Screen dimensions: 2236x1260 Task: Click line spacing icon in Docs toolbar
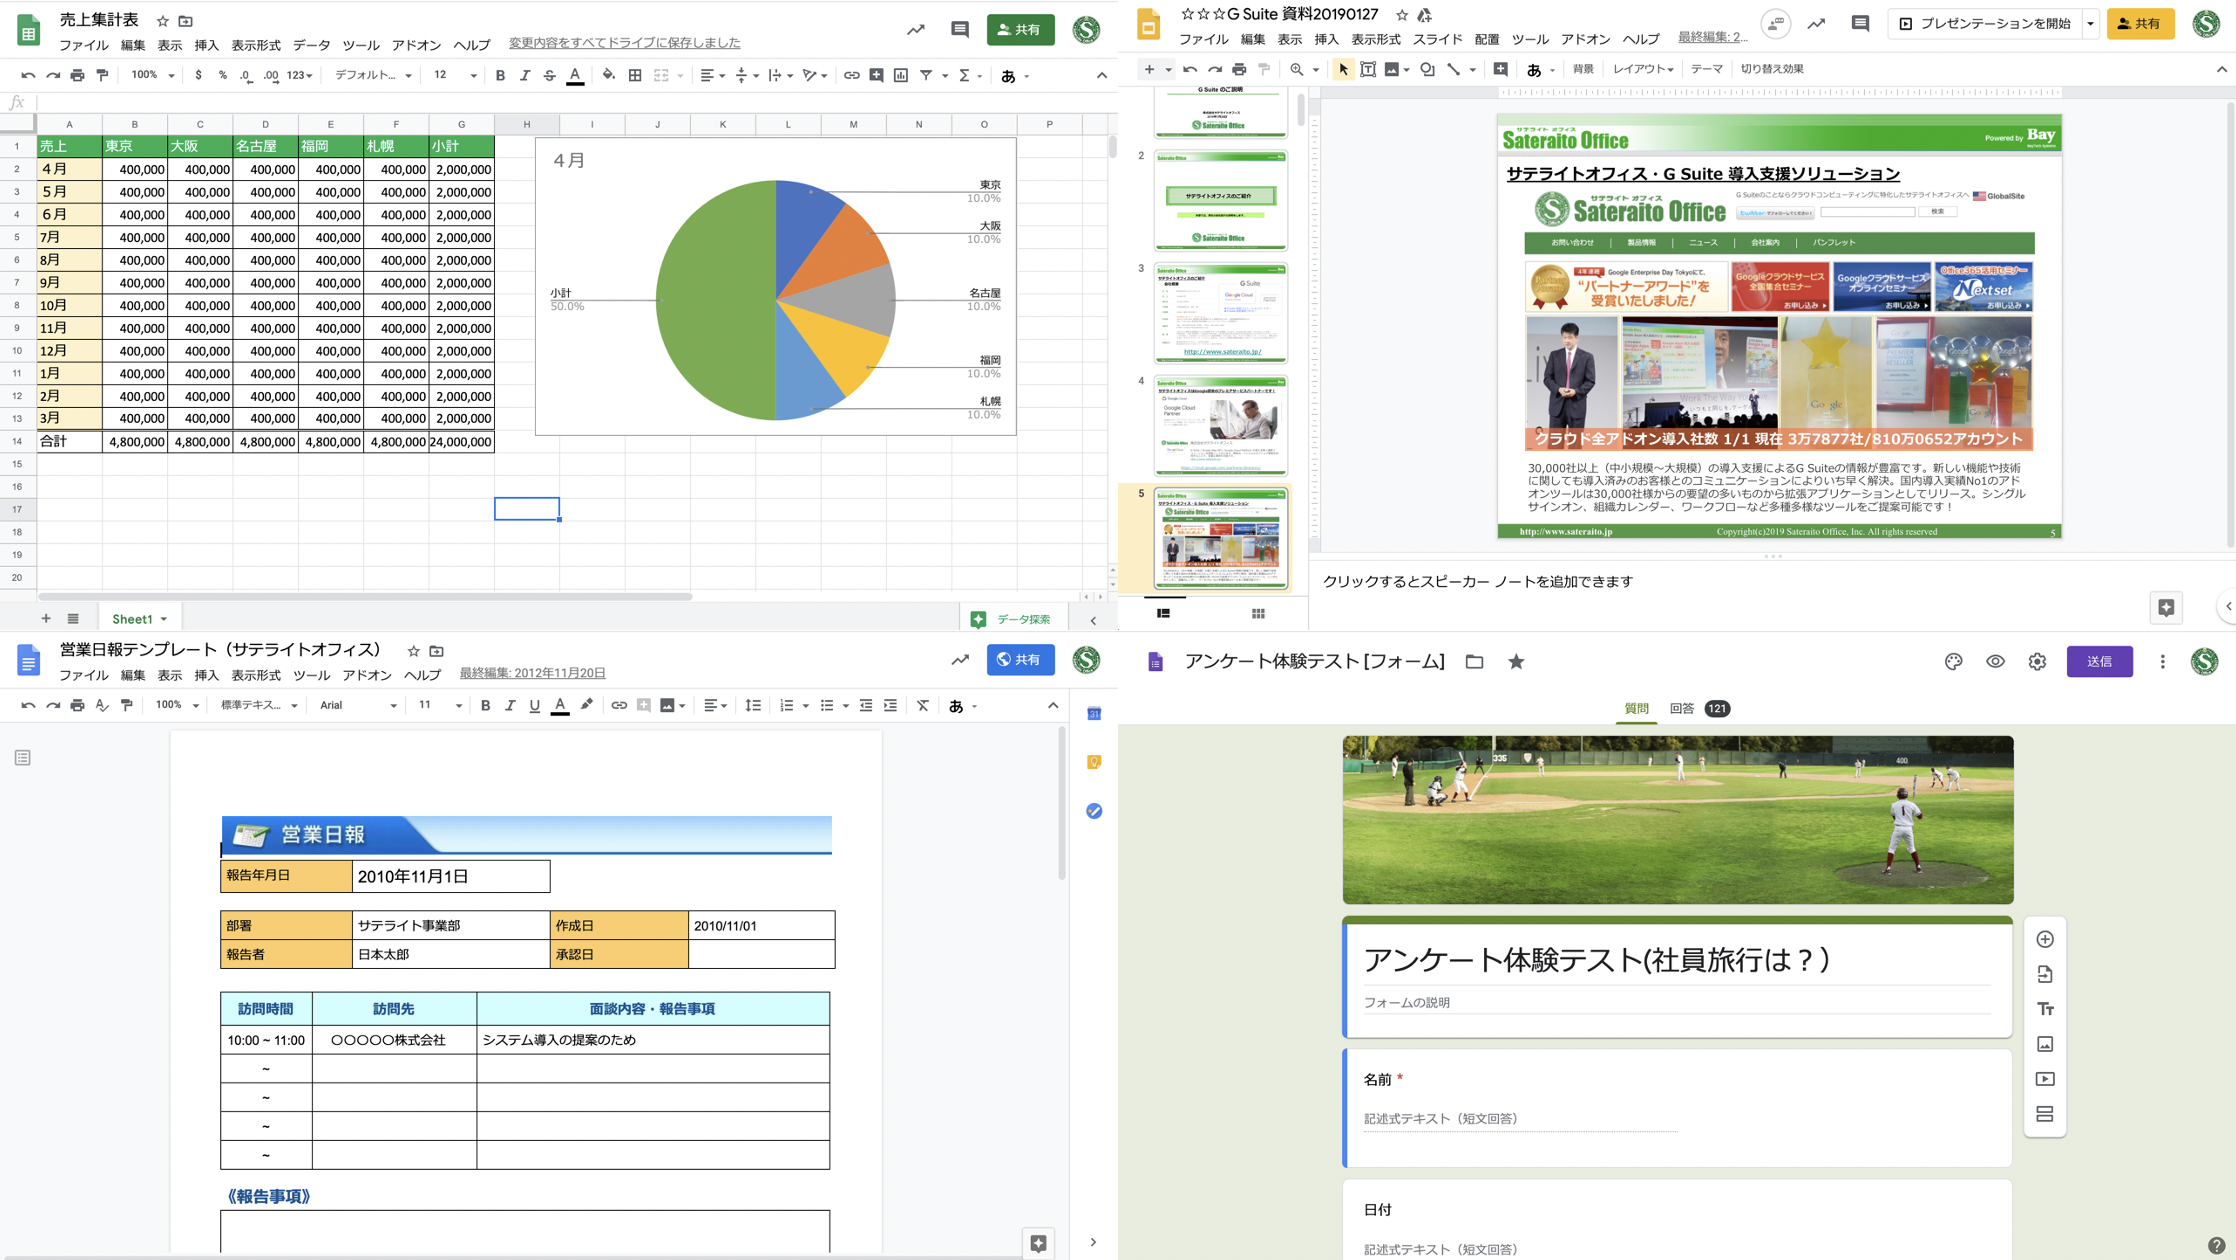(753, 705)
